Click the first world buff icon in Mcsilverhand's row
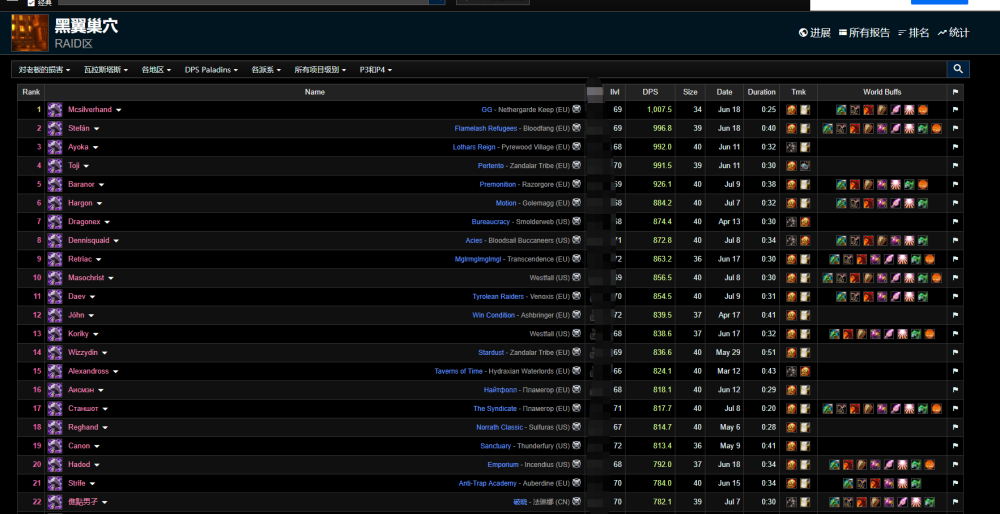Screen dimensions: 1000x514 point(841,110)
